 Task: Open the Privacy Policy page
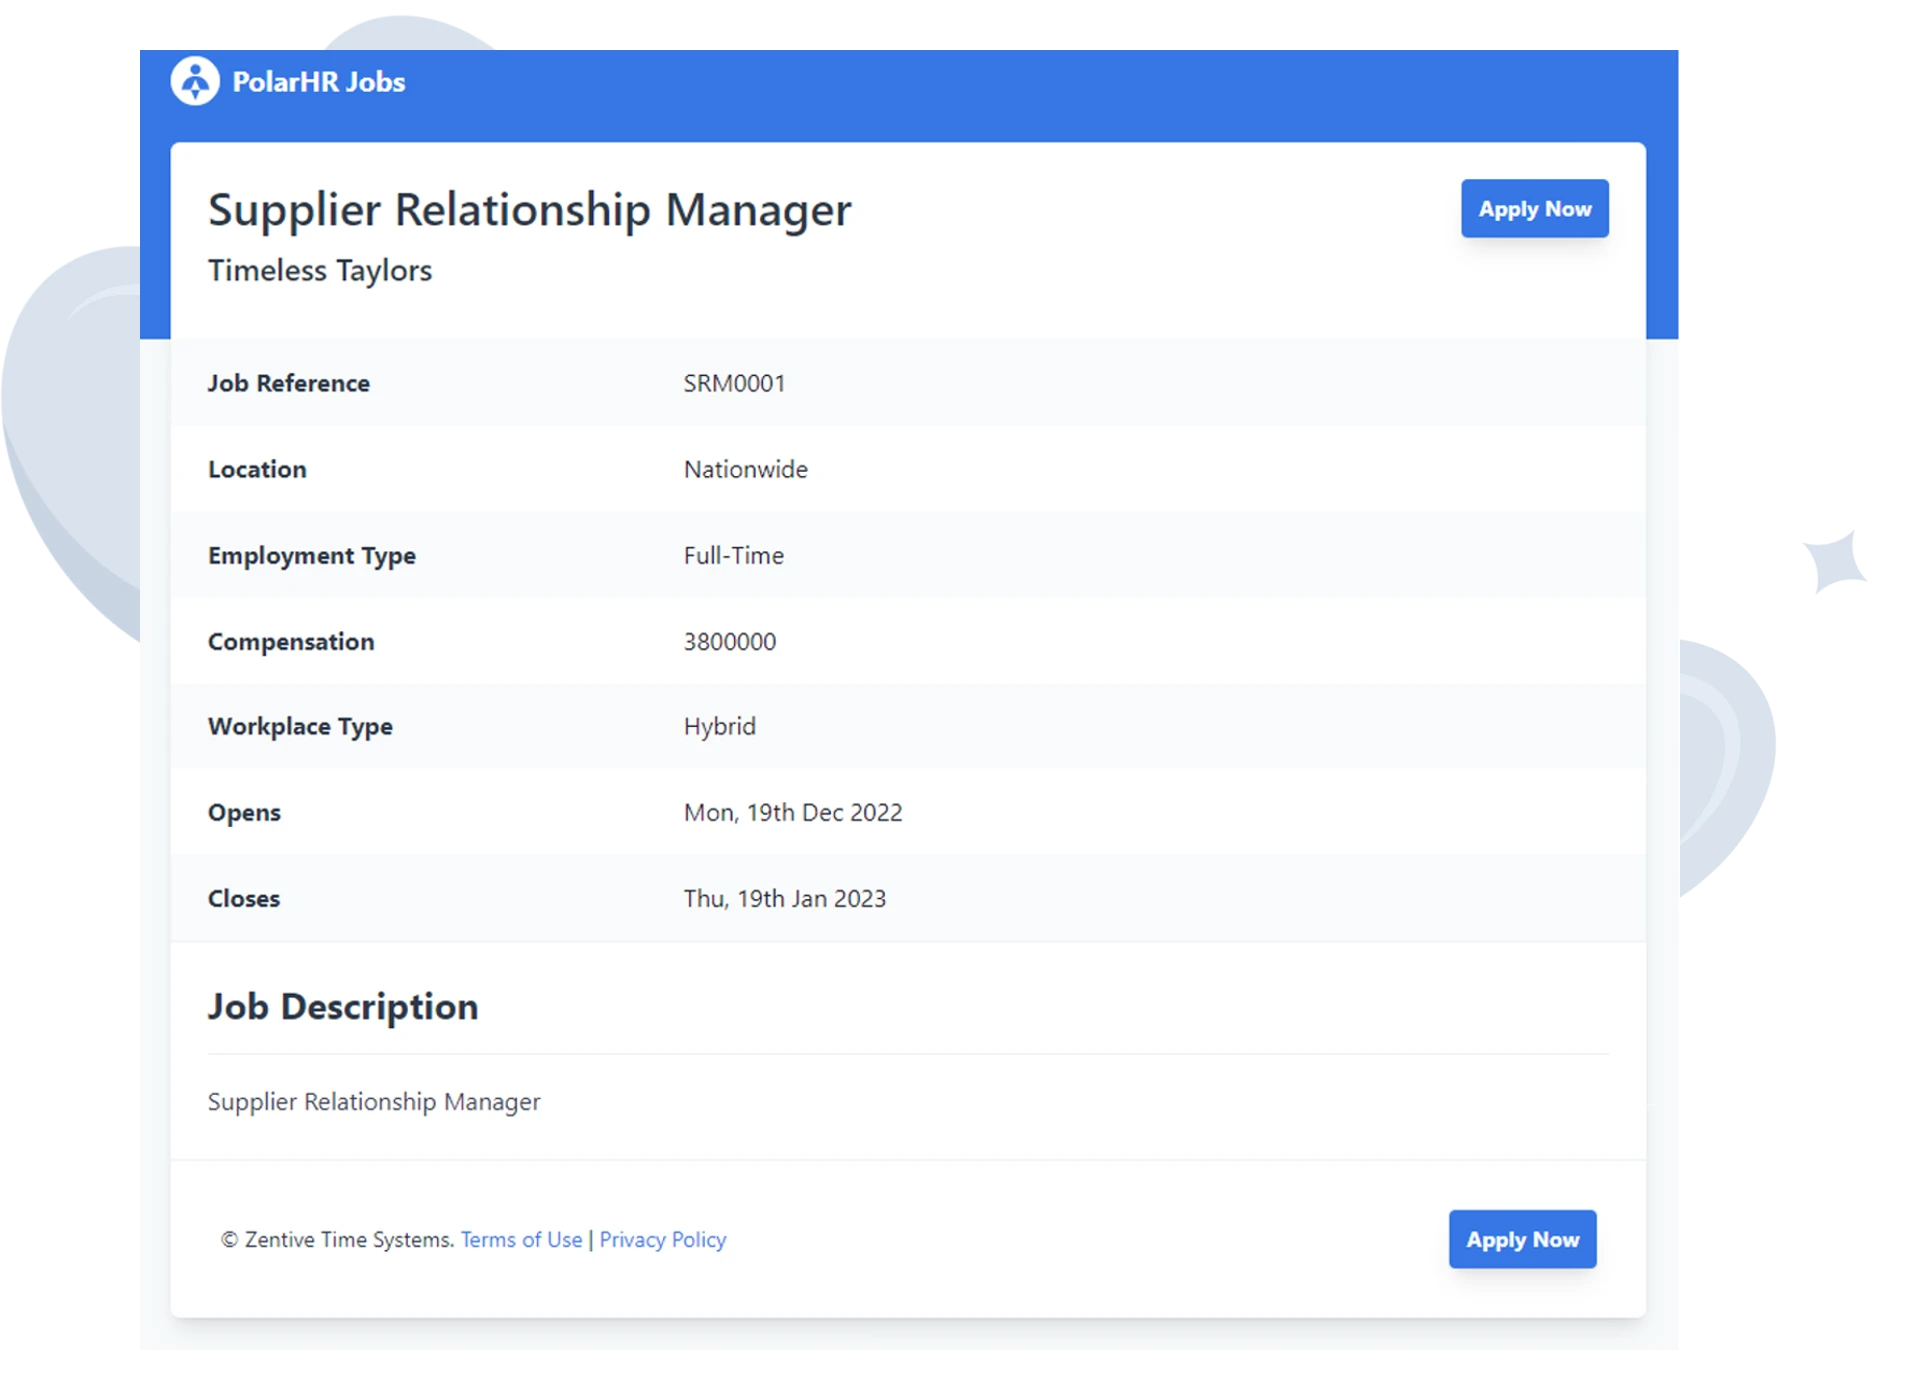tap(663, 1239)
